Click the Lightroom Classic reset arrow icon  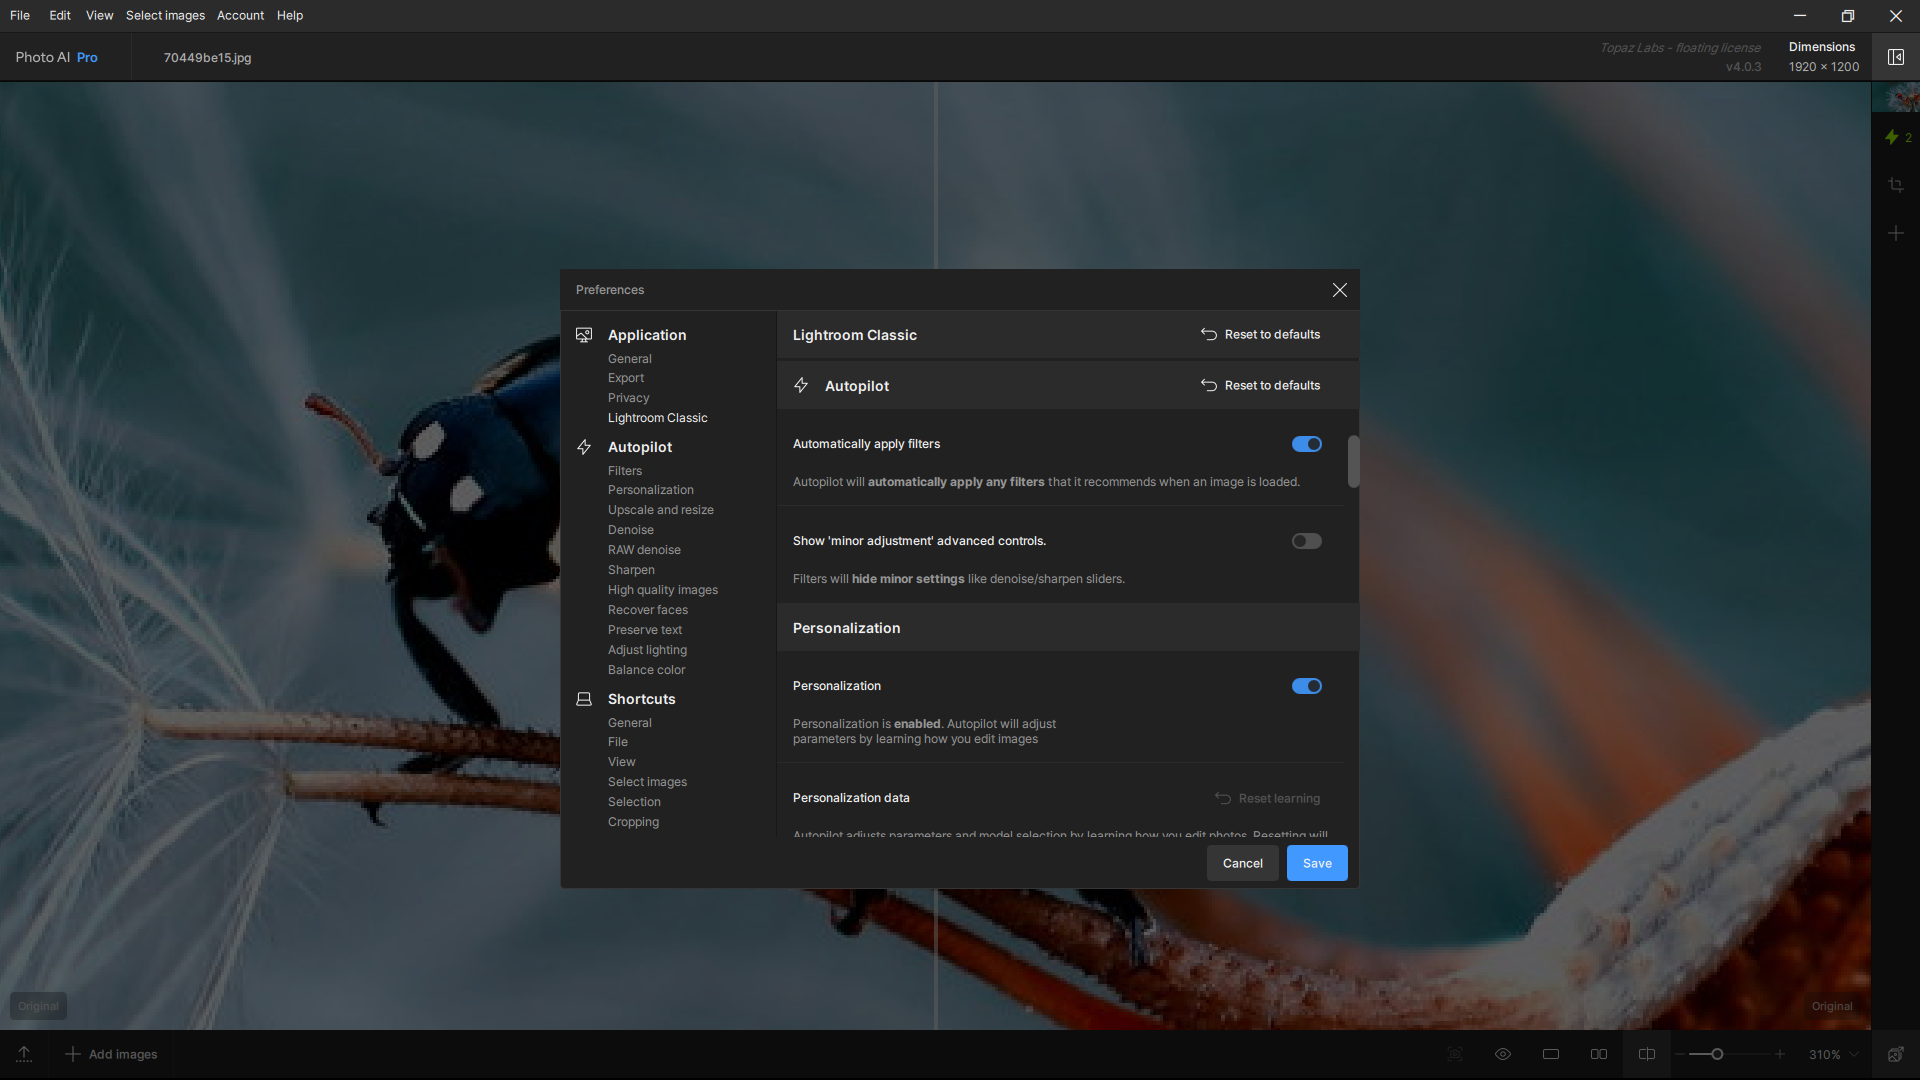point(1209,334)
